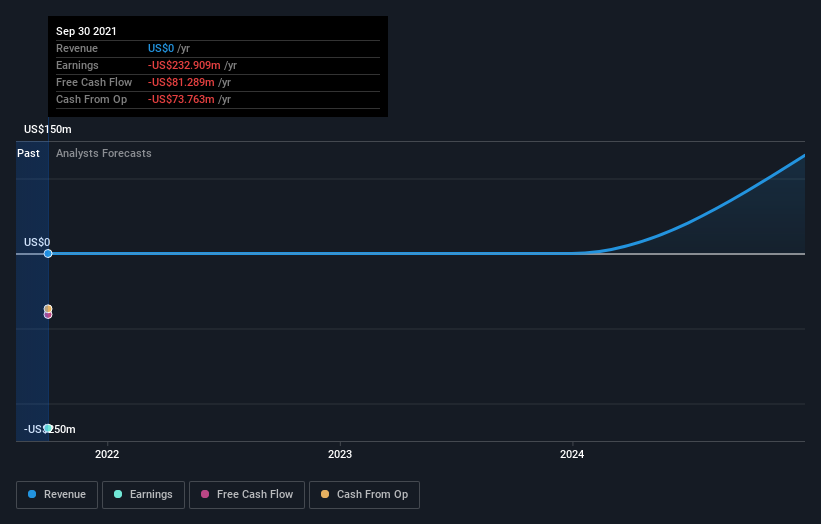Toggle the Cash From Op legend button

pyautogui.click(x=364, y=495)
